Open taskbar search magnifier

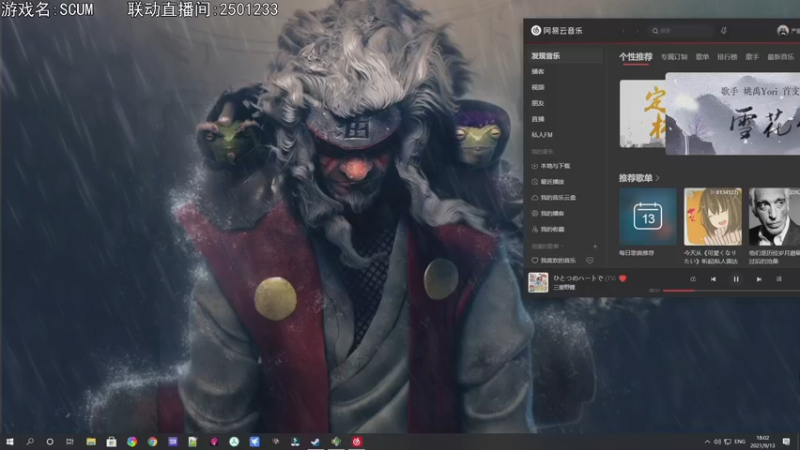[x=30, y=442]
